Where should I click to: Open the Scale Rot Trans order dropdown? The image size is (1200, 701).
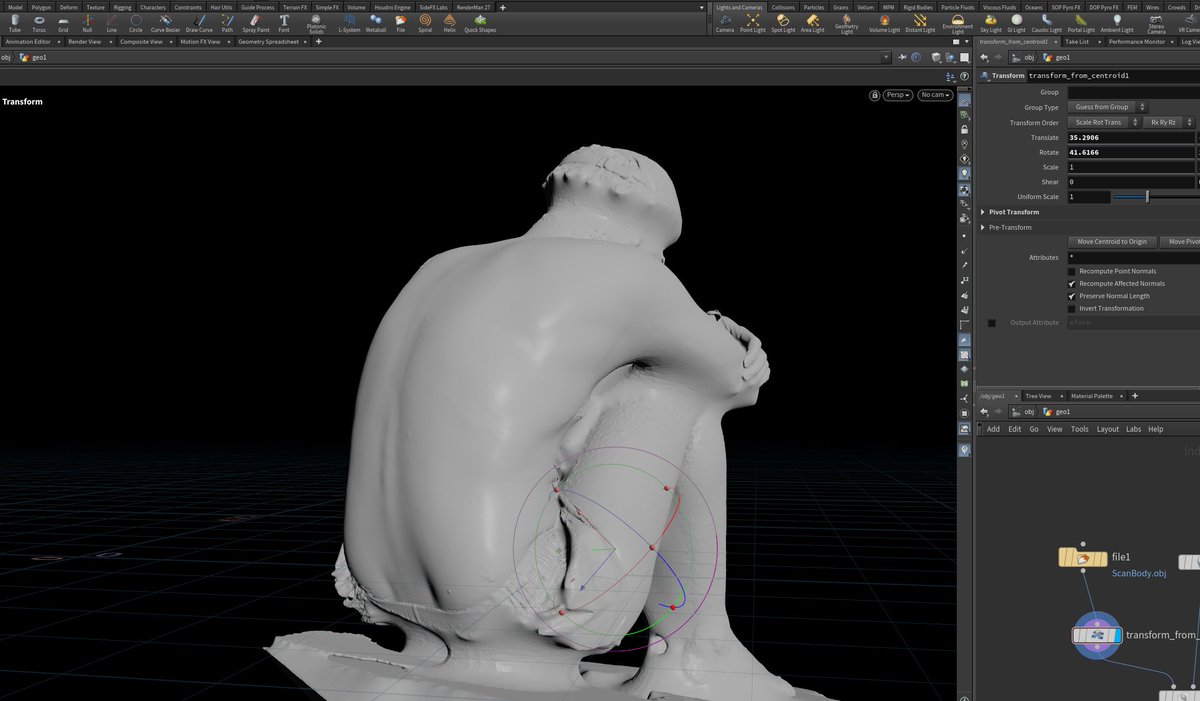pyautogui.click(x=1104, y=122)
